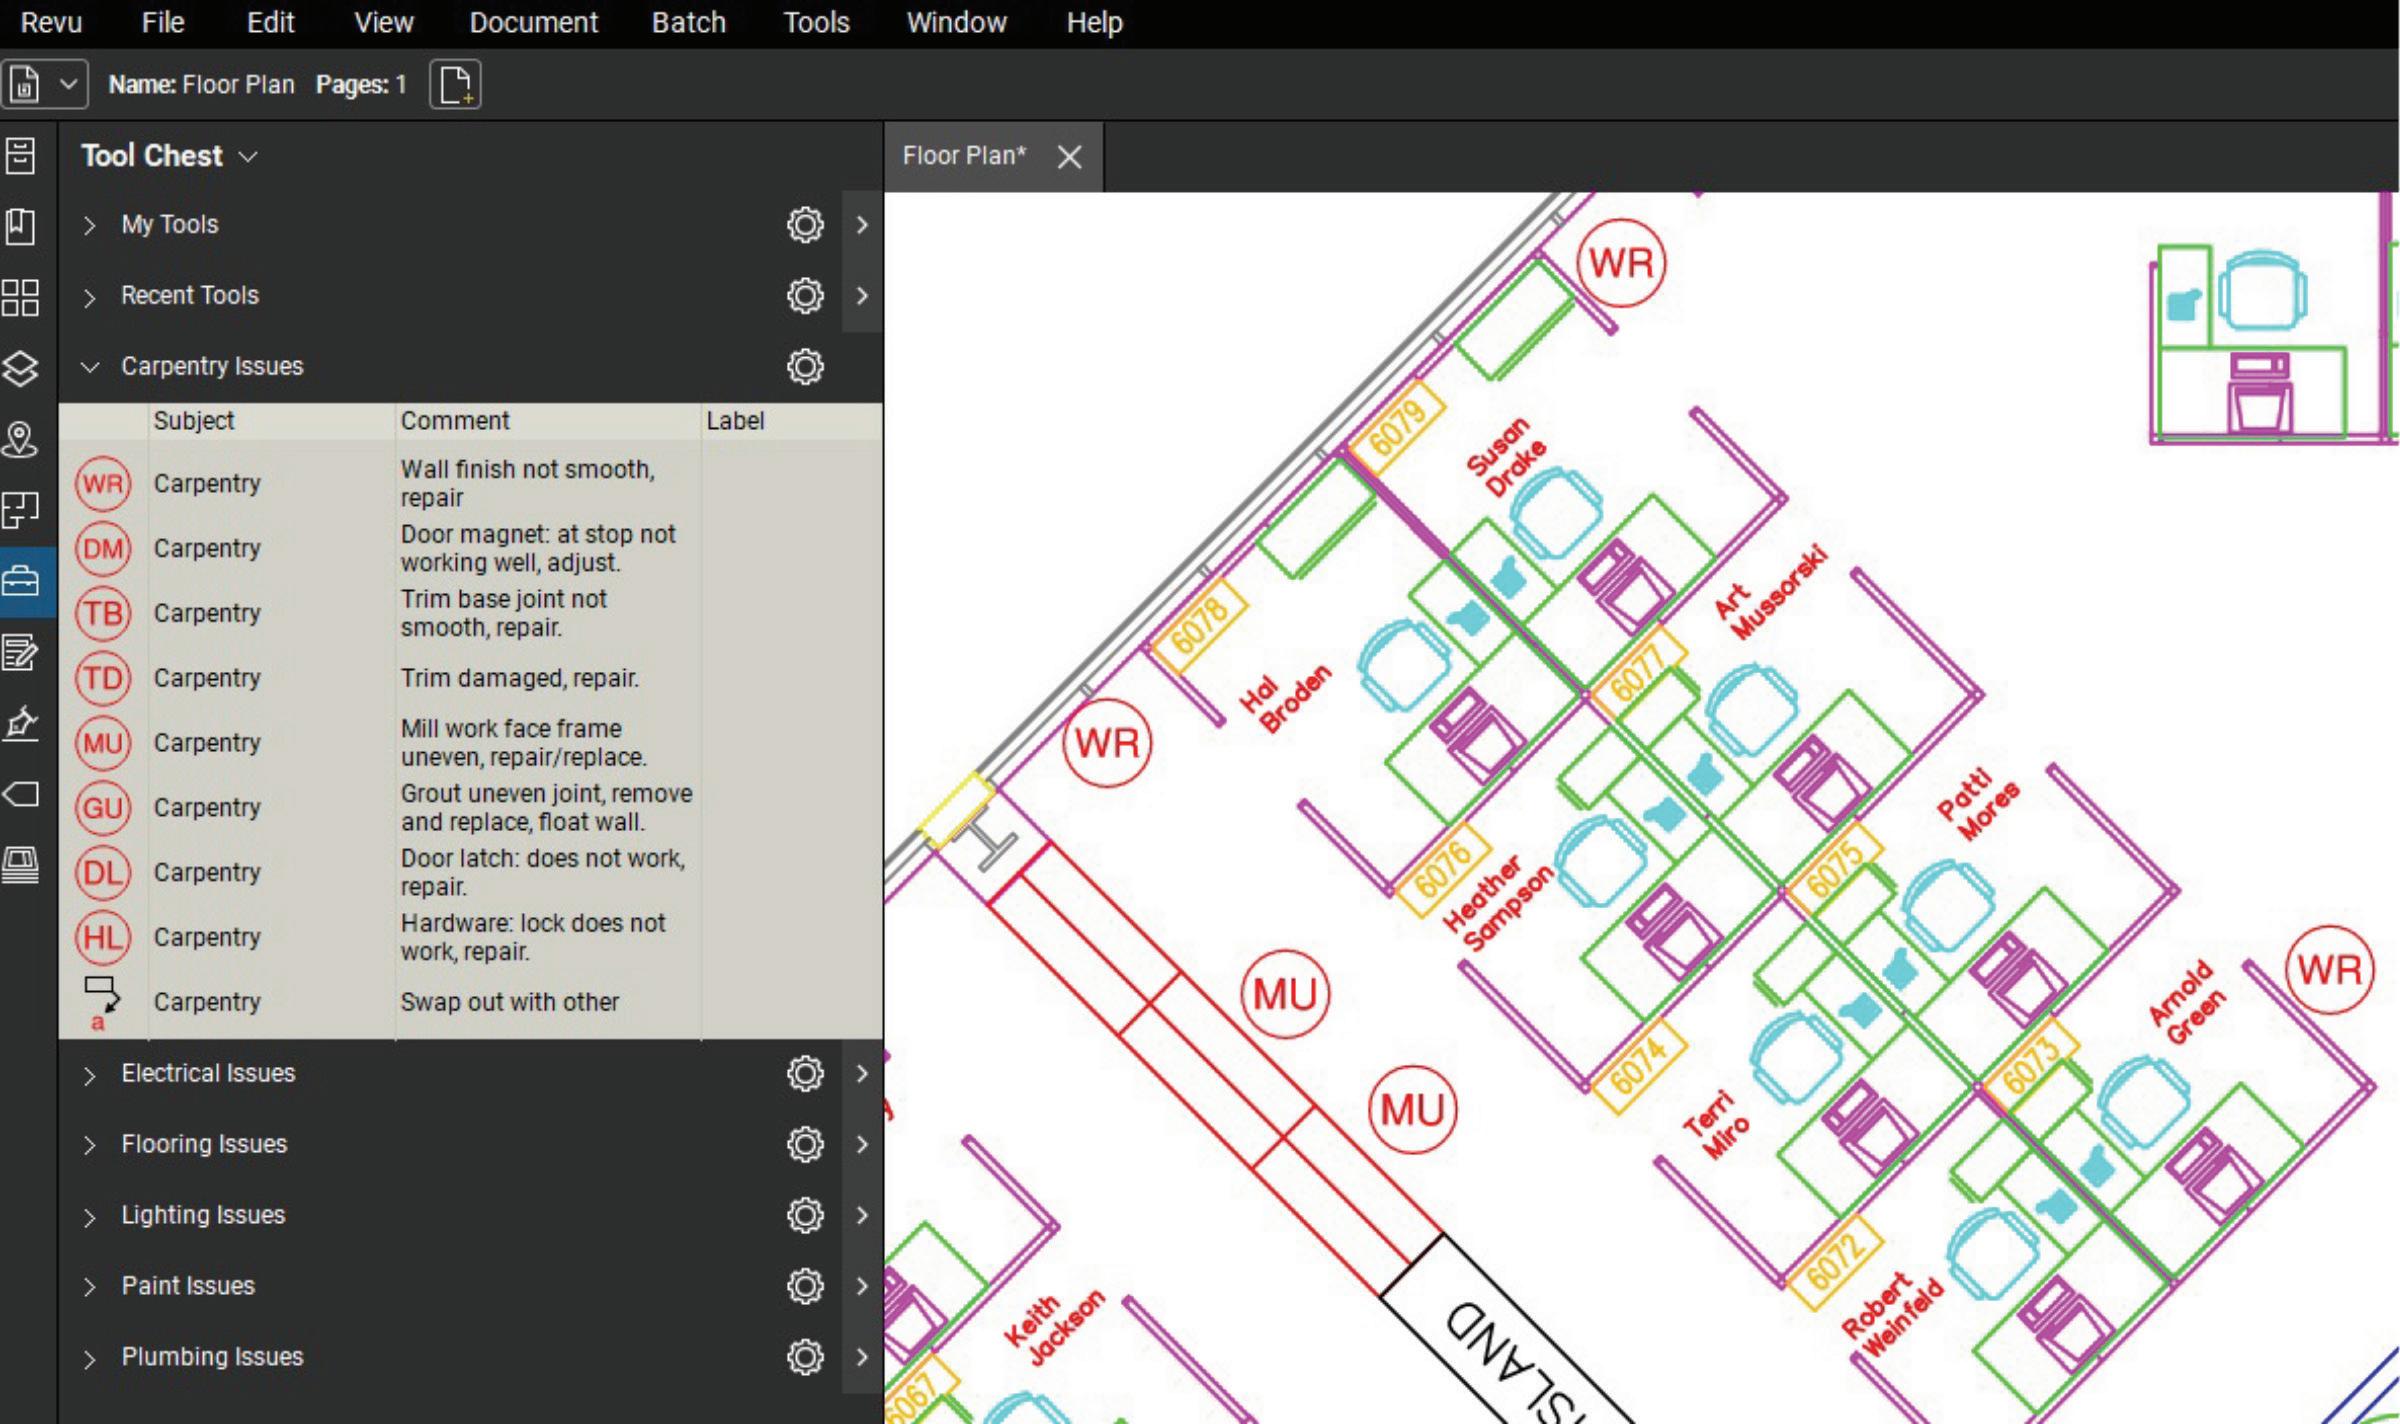2400x1424 pixels.
Task: Sort by the Label column header
Action: point(735,421)
